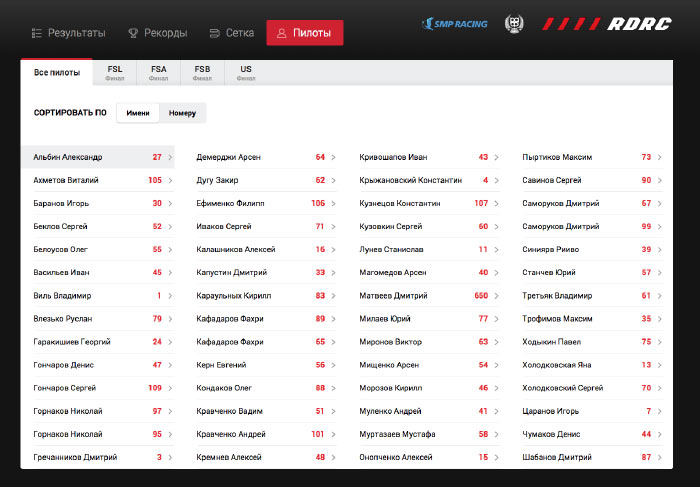
Task: Click the RDRC logo
Action: tap(607, 23)
